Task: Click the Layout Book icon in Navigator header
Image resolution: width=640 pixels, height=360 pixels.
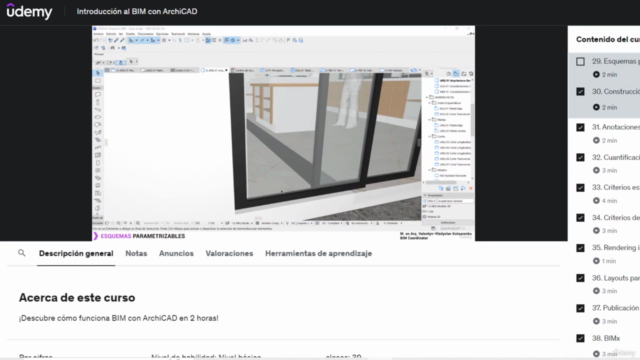Action: coord(464,74)
